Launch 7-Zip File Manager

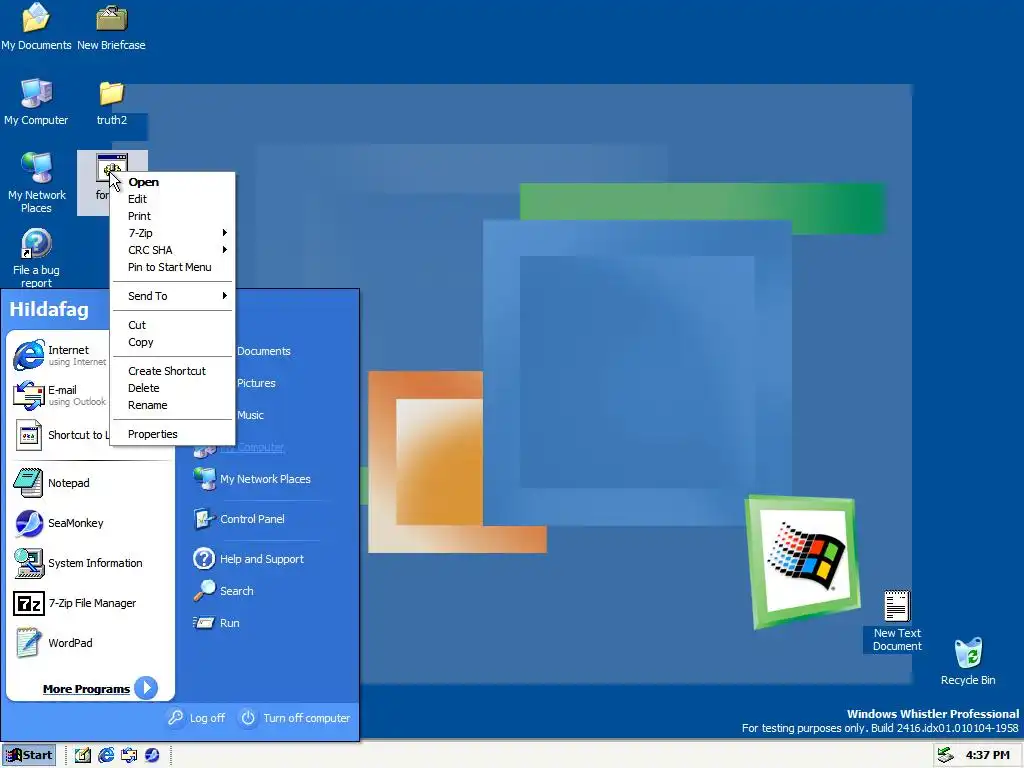[x=74, y=603]
